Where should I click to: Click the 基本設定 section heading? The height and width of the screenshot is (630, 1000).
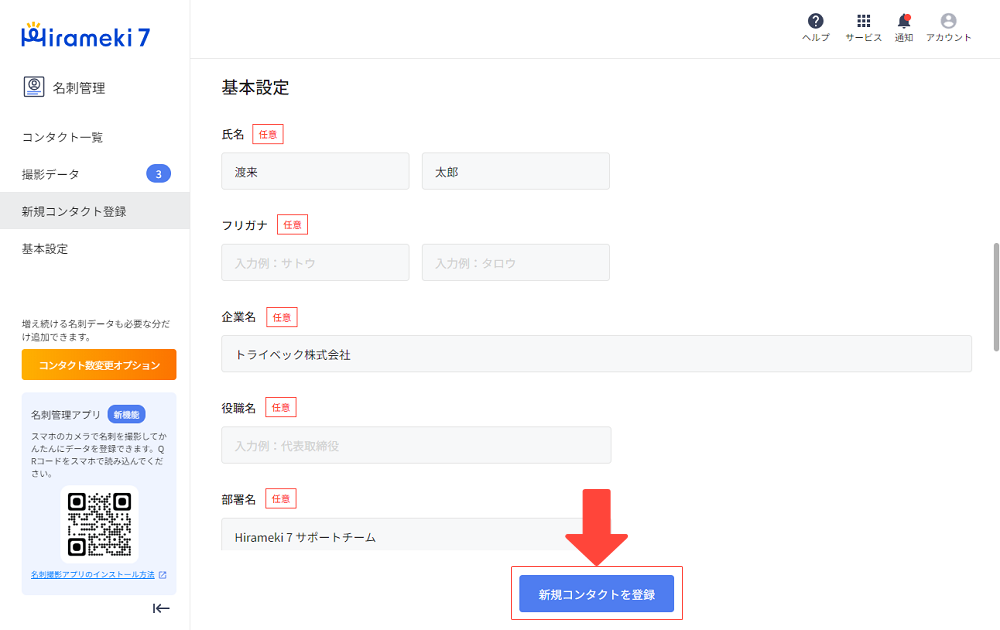[255, 87]
